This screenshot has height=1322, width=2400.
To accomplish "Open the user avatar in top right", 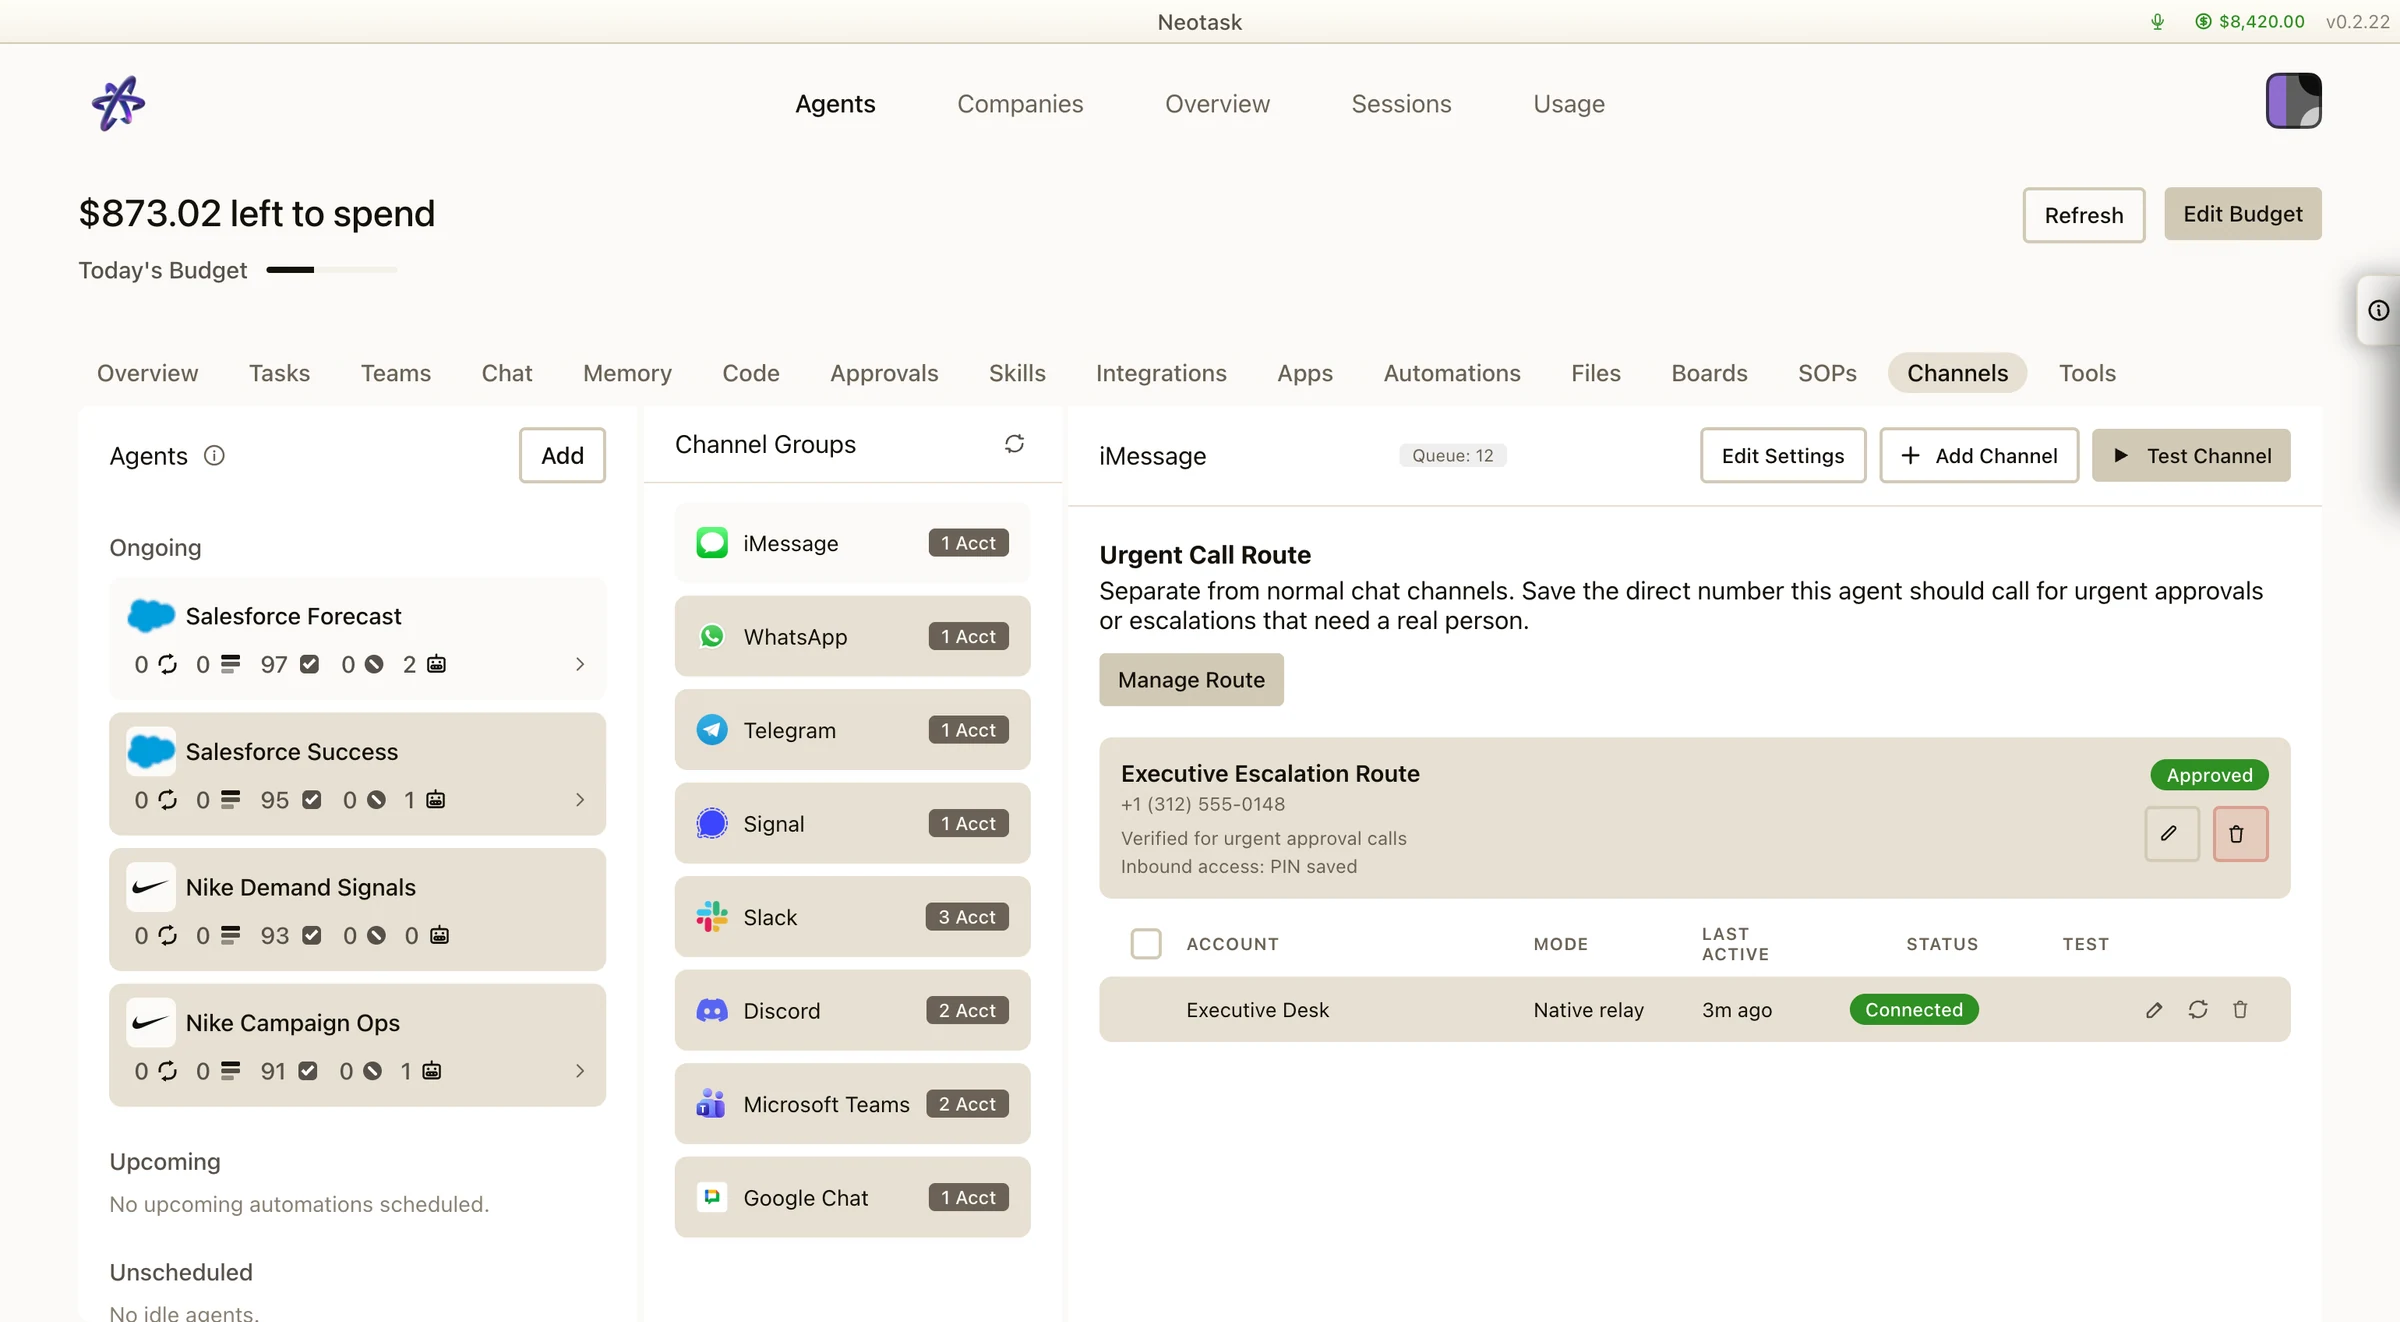I will click(x=2293, y=100).
